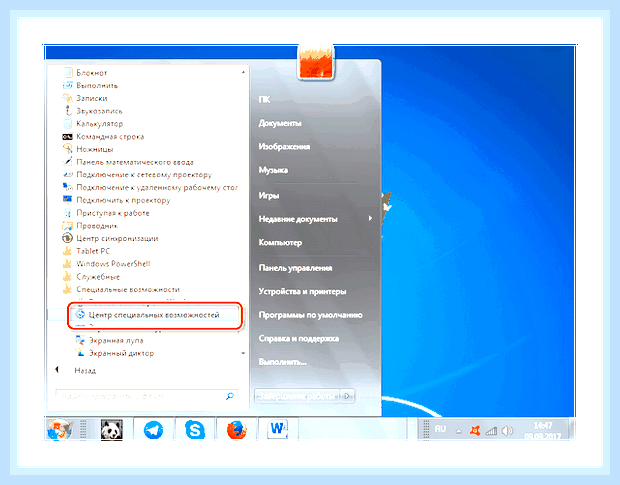Open Документы from the Start menu
Image resolution: width=620 pixels, height=485 pixels.
280,123
